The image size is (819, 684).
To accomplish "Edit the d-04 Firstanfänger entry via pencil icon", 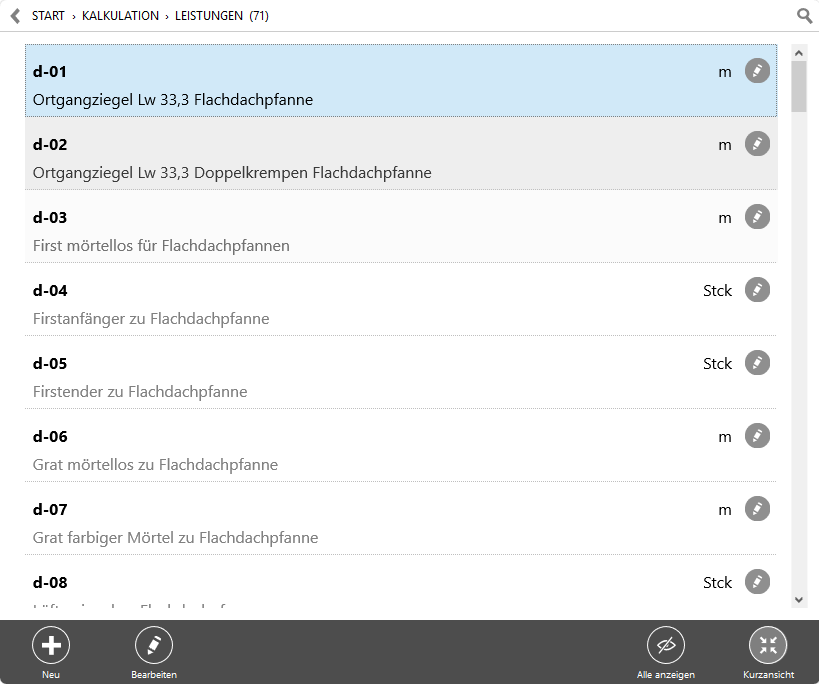I will point(757,290).
